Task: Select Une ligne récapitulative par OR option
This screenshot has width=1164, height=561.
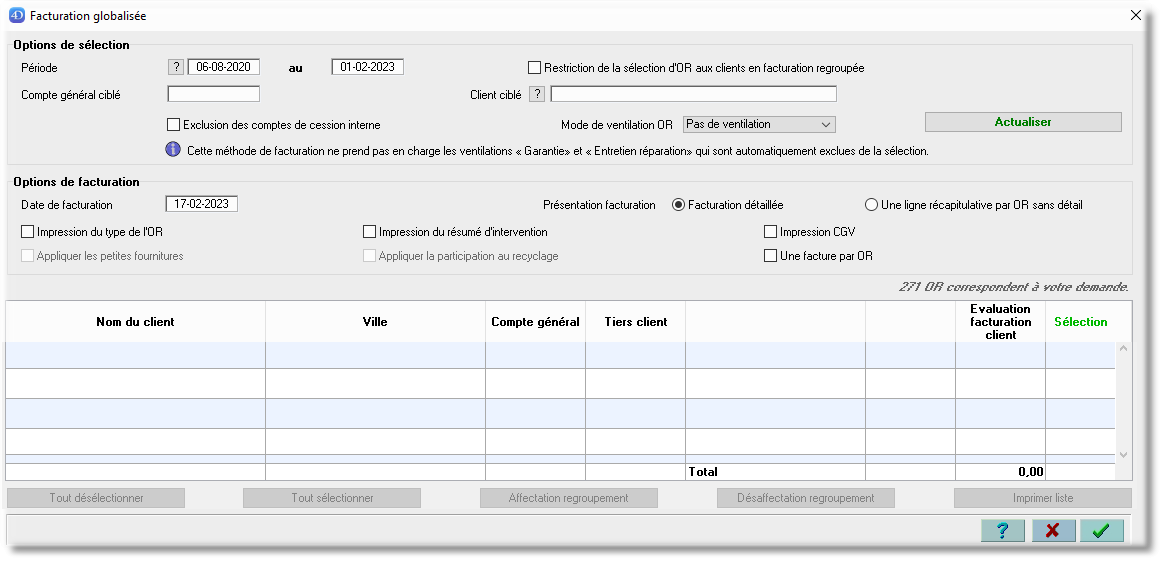Action: 872,205
